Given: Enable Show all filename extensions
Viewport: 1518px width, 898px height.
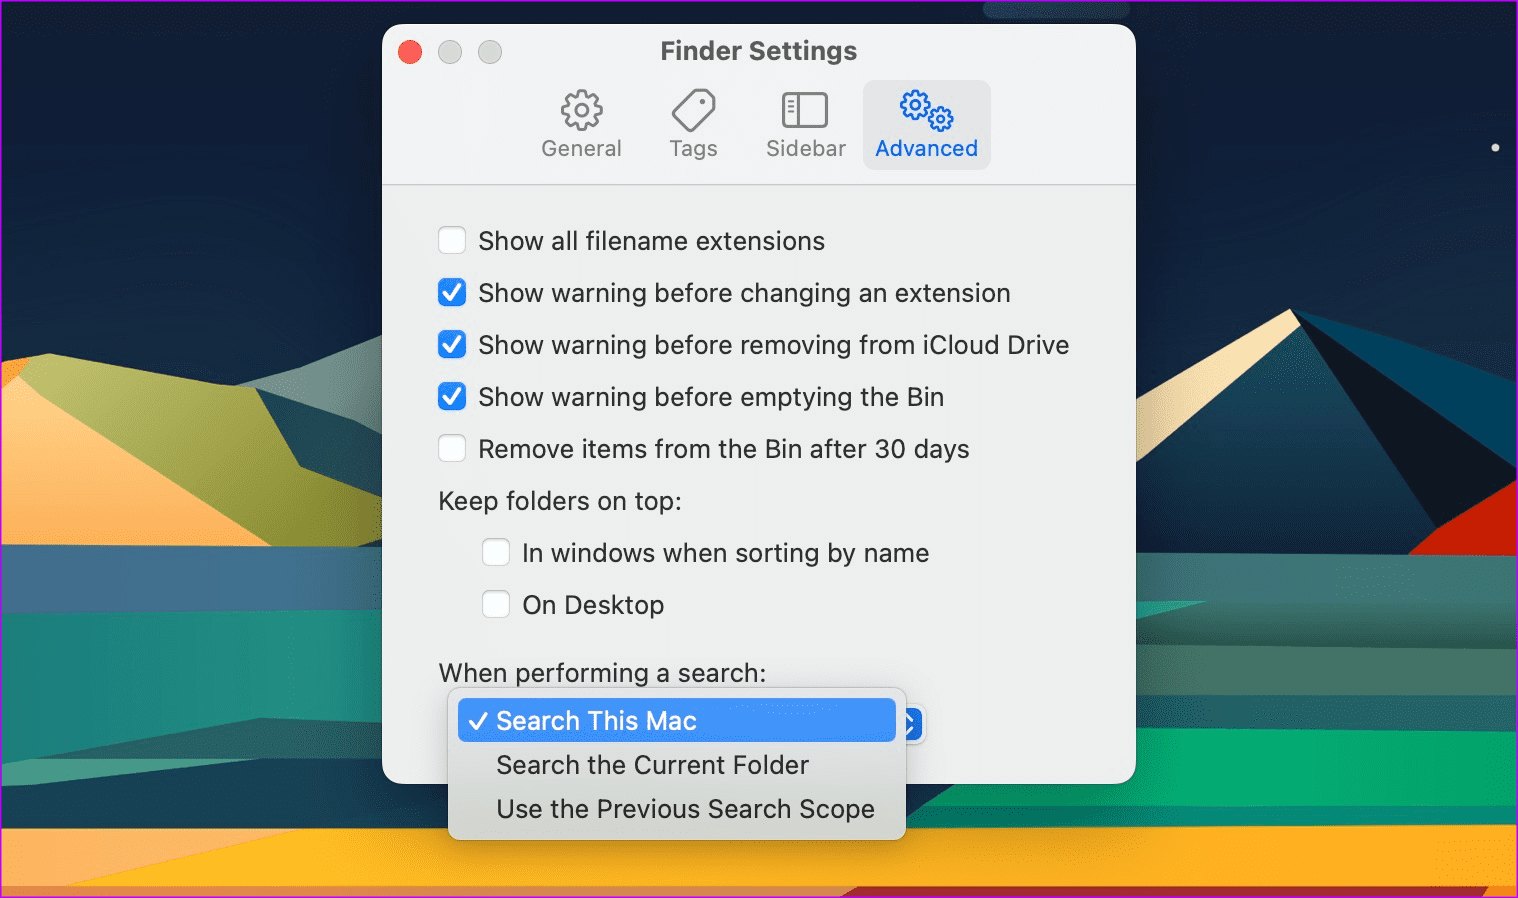Looking at the screenshot, I should click(x=452, y=241).
